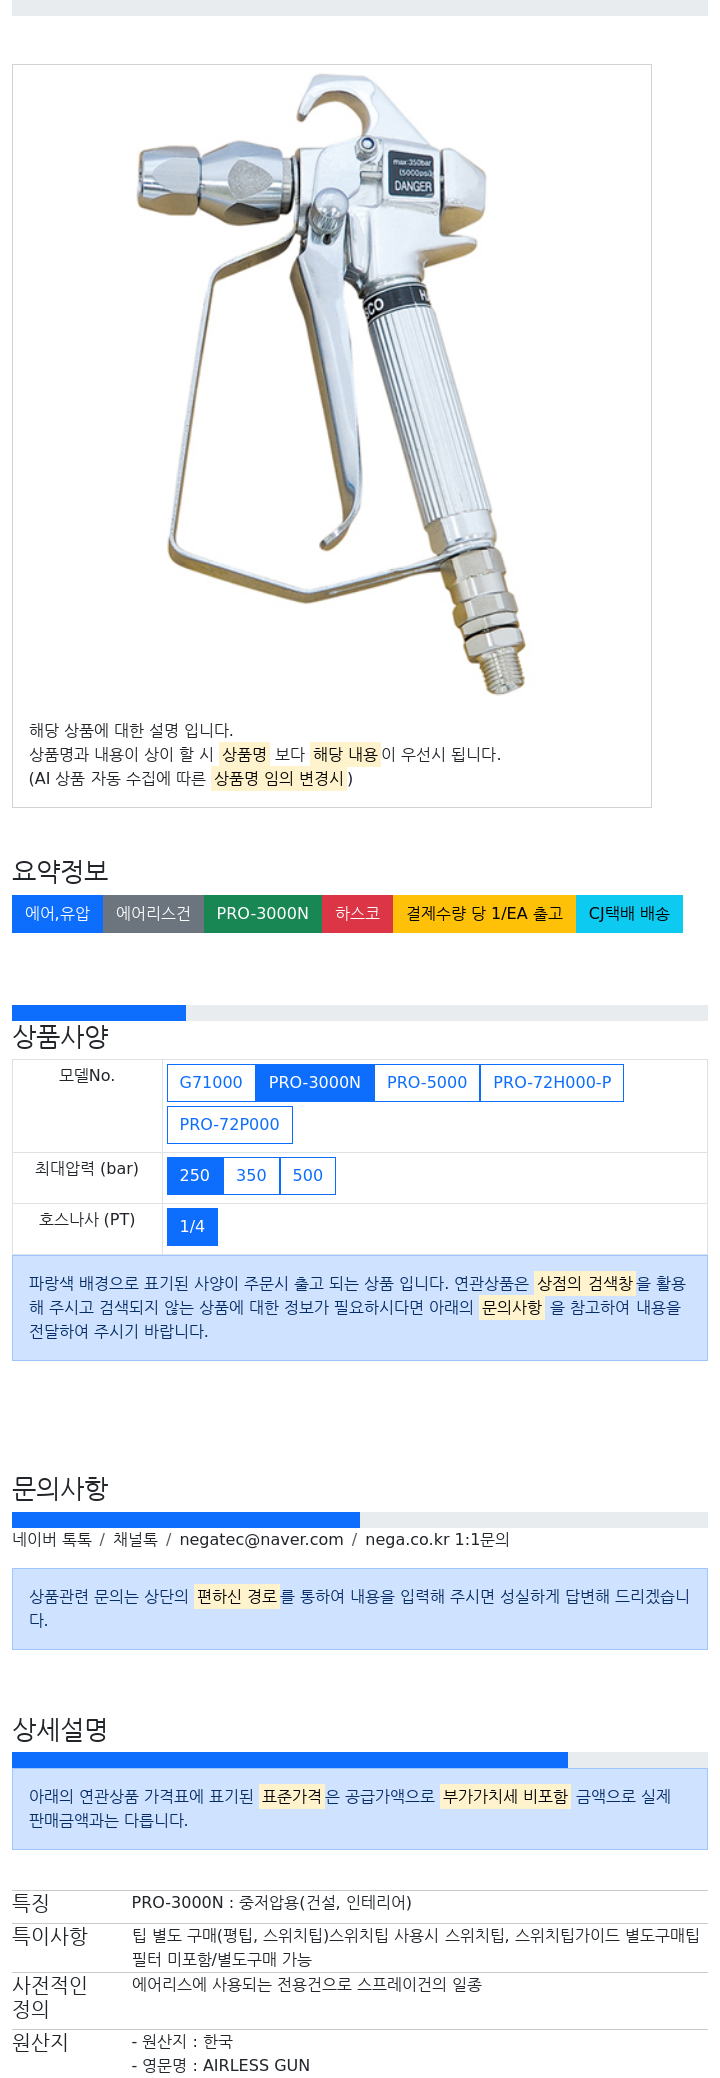Open the 네이버 톡톡 inquiry link
This screenshot has width=720, height=2078.
tap(52, 1539)
